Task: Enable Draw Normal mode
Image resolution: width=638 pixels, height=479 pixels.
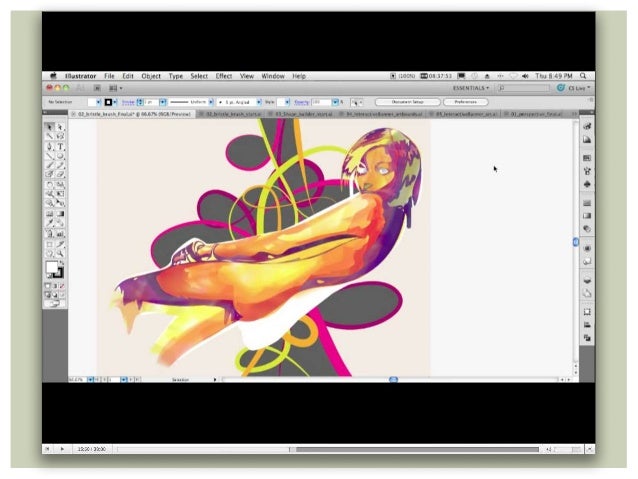Action: pos(48,295)
